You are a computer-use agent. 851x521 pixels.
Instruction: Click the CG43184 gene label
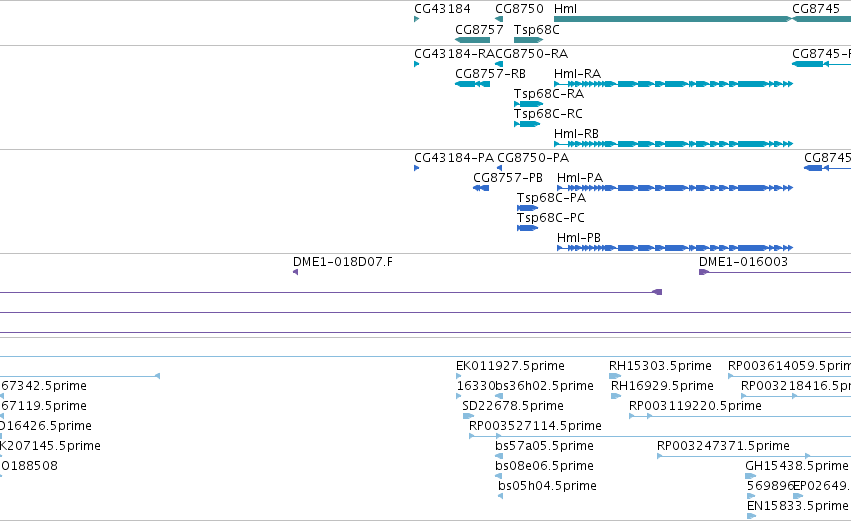point(442,9)
